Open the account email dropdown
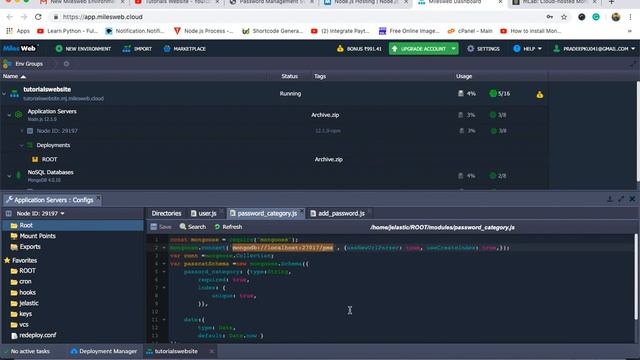 pos(594,49)
